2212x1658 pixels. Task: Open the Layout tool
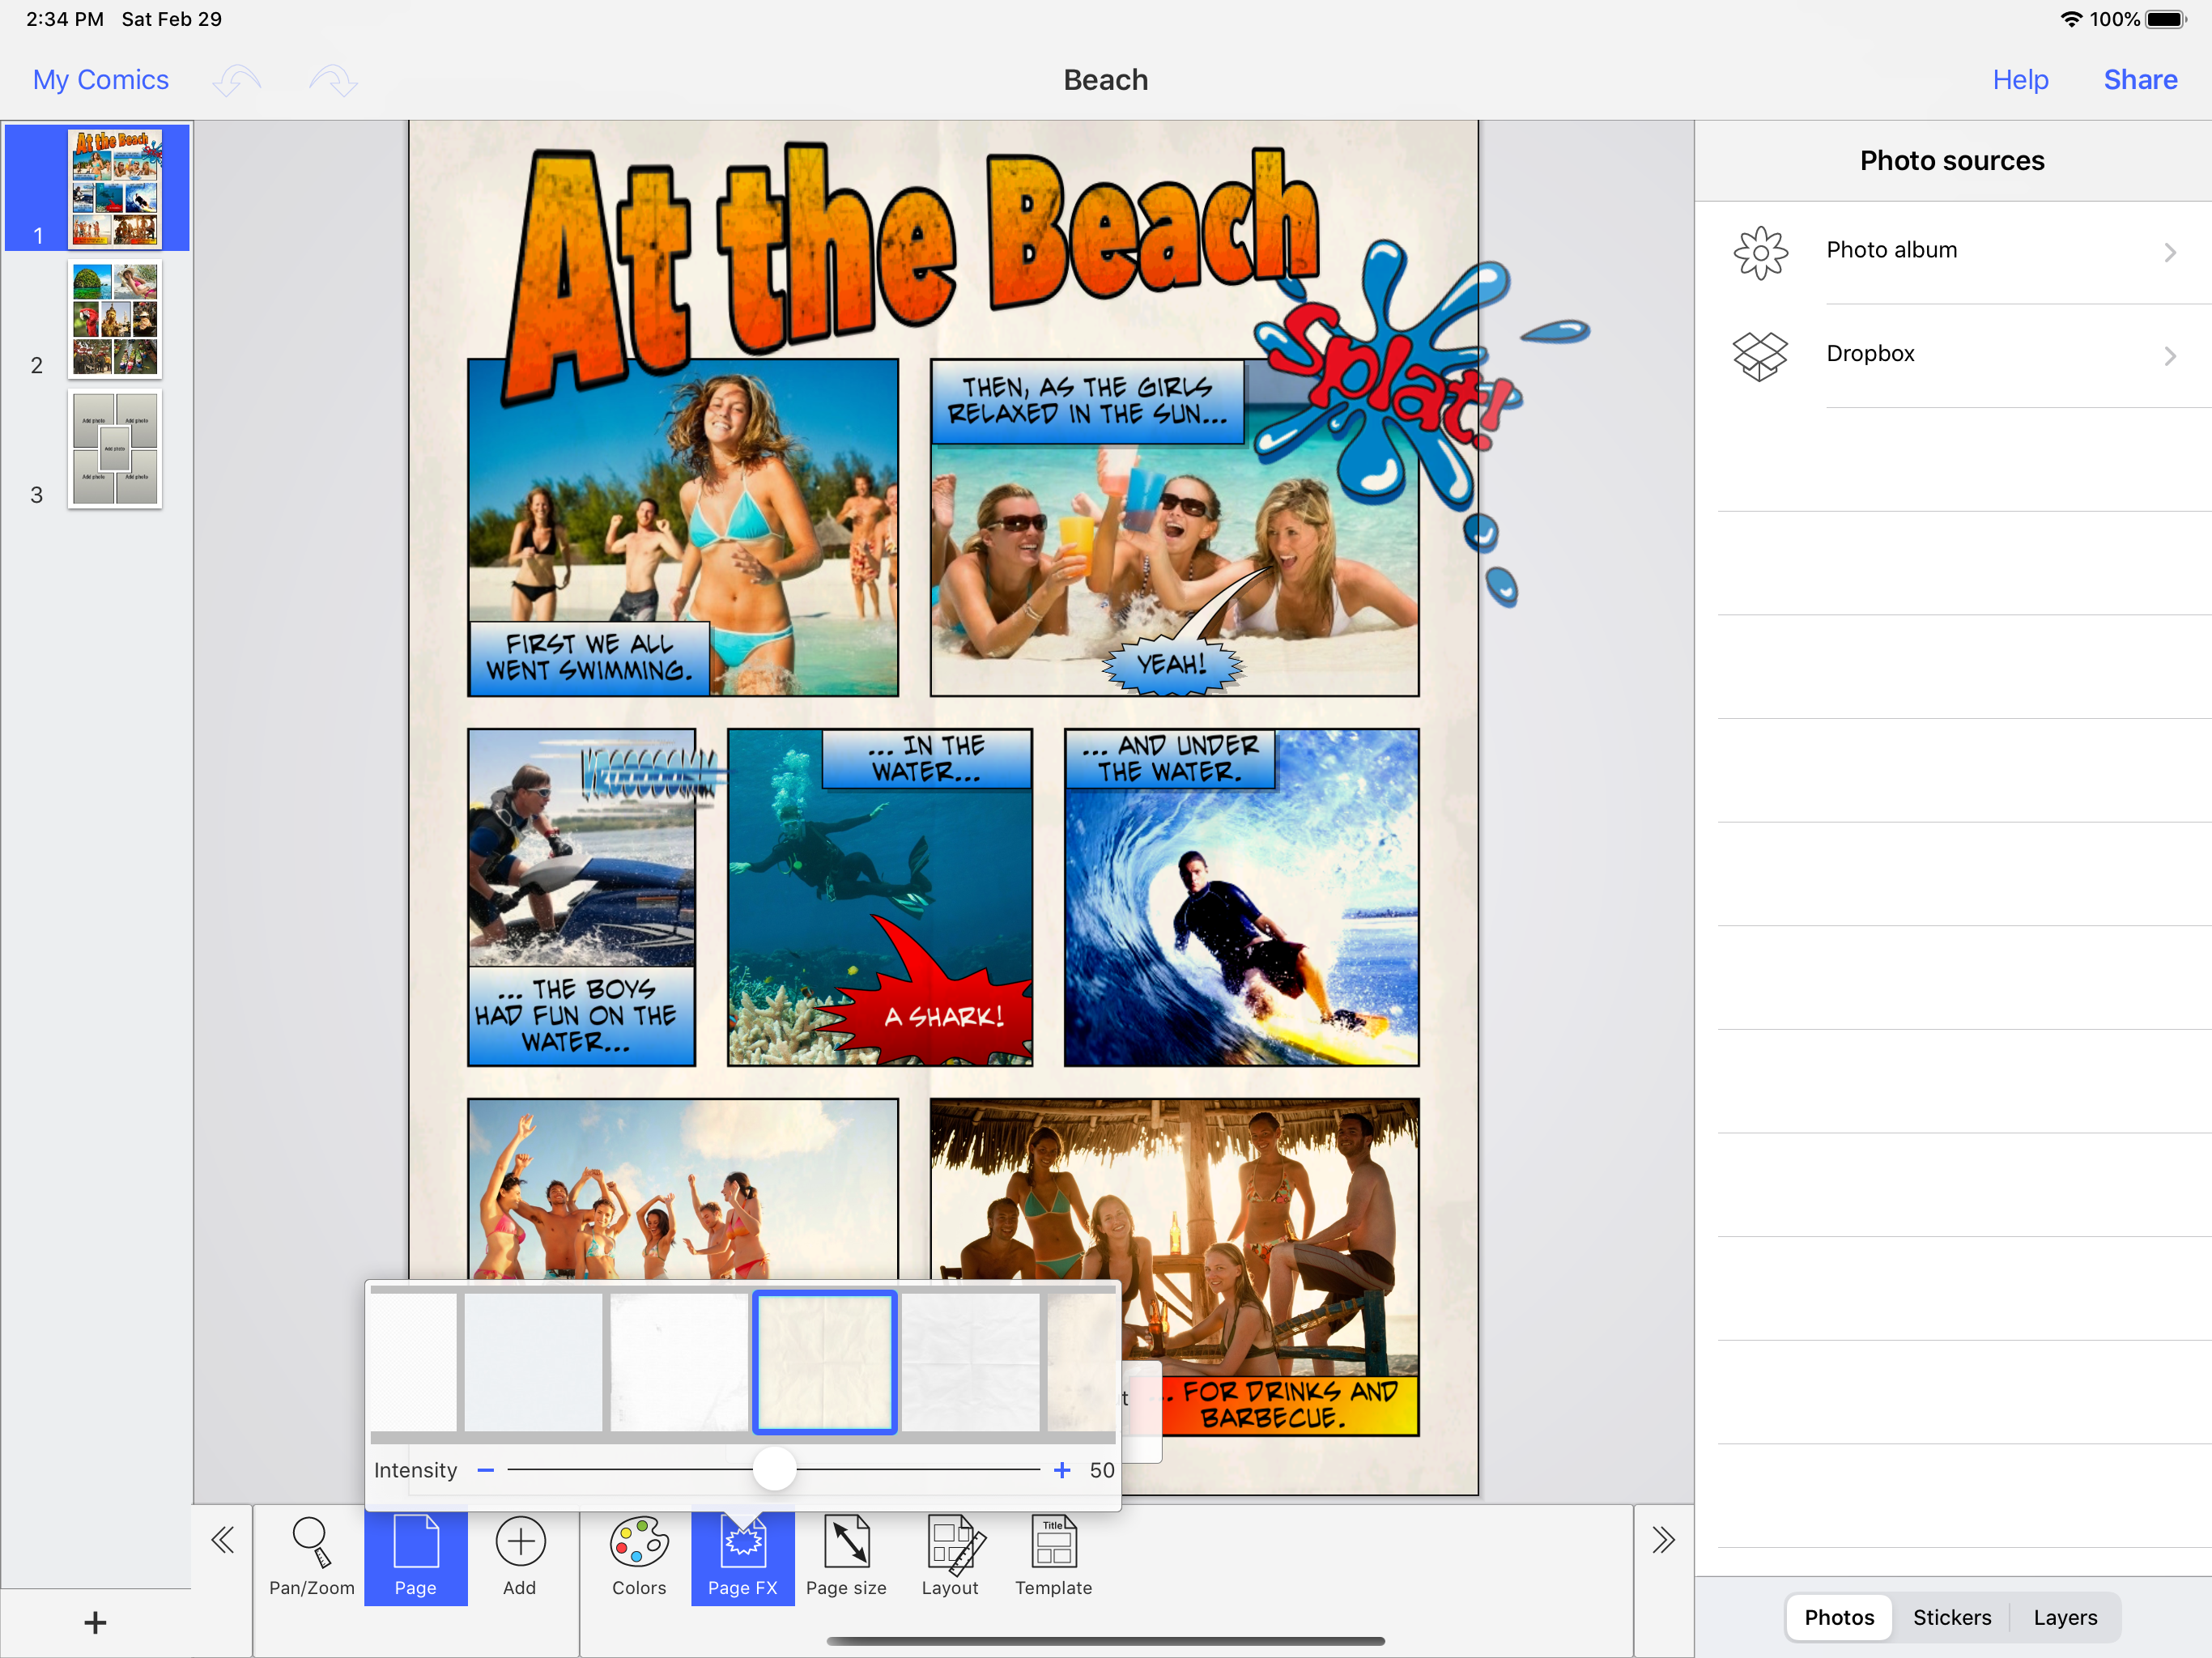[x=950, y=1555]
